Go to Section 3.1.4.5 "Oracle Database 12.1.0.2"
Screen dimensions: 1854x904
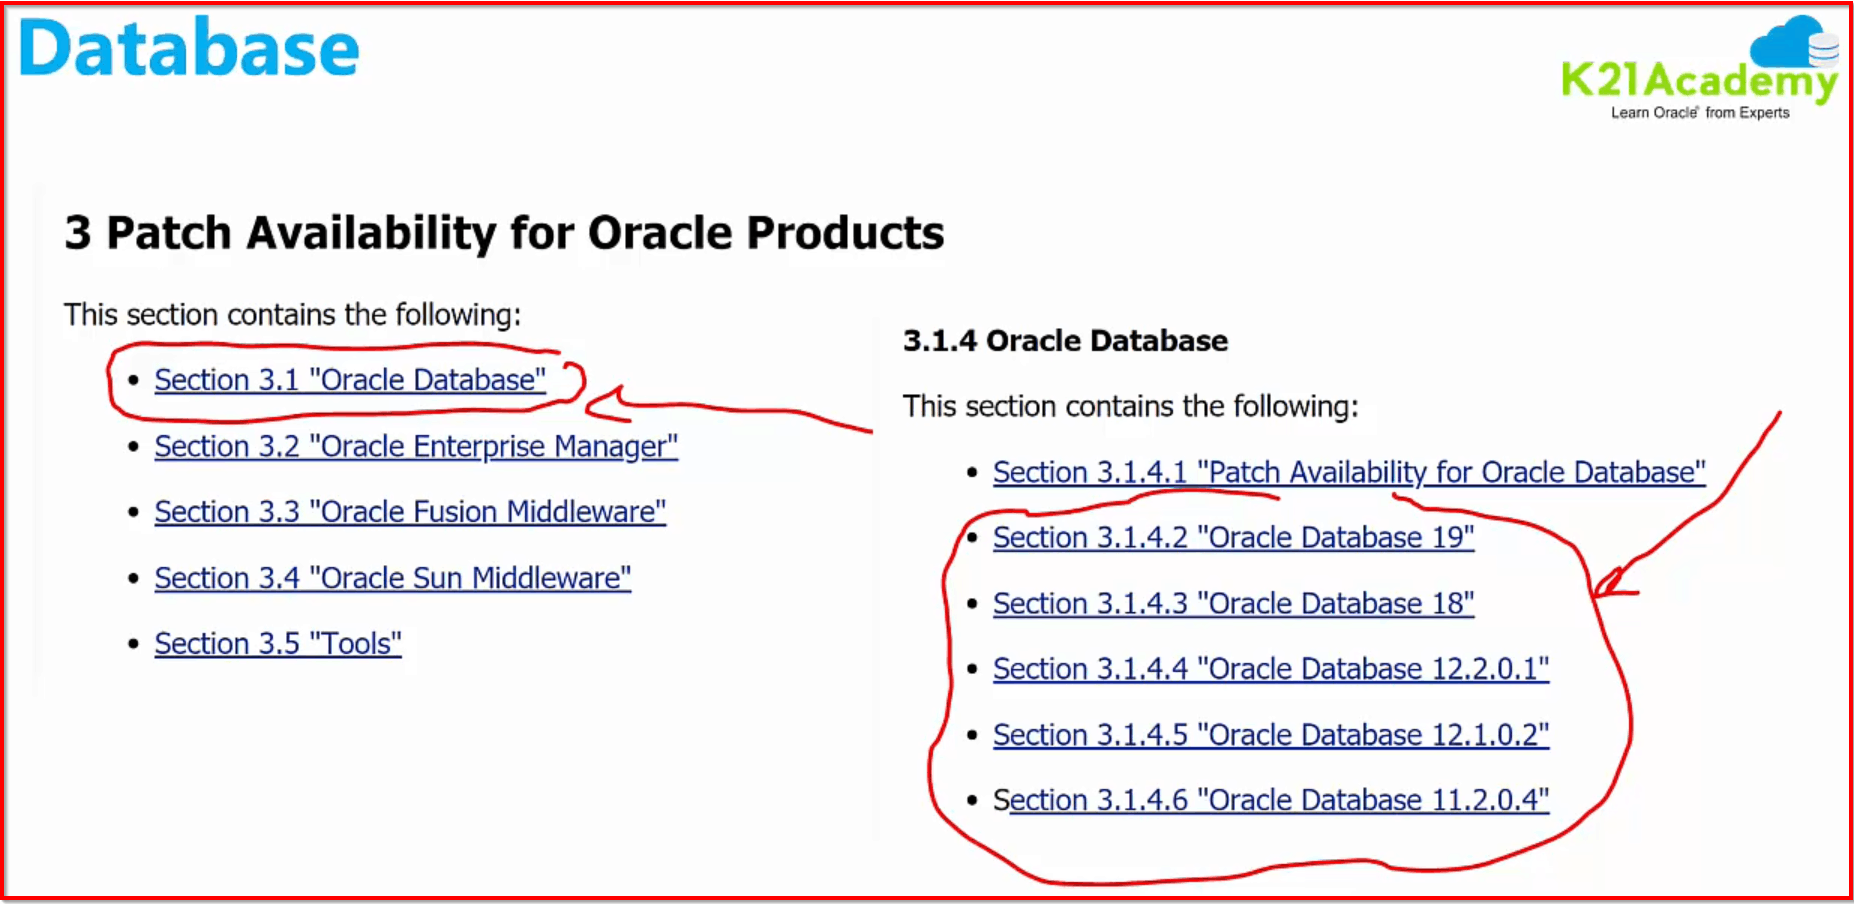(1271, 735)
